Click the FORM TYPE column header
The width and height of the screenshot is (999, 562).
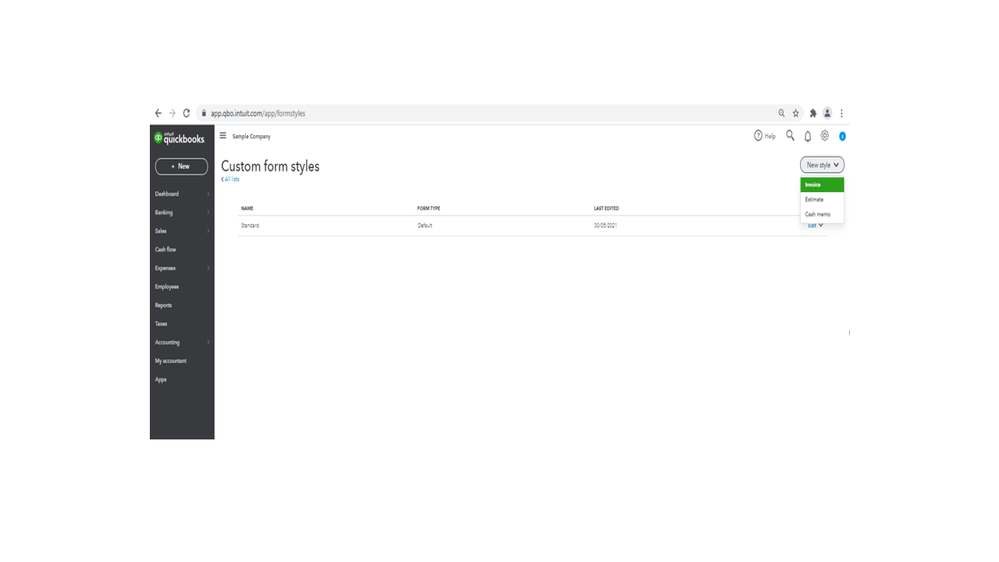tap(429, 208)
